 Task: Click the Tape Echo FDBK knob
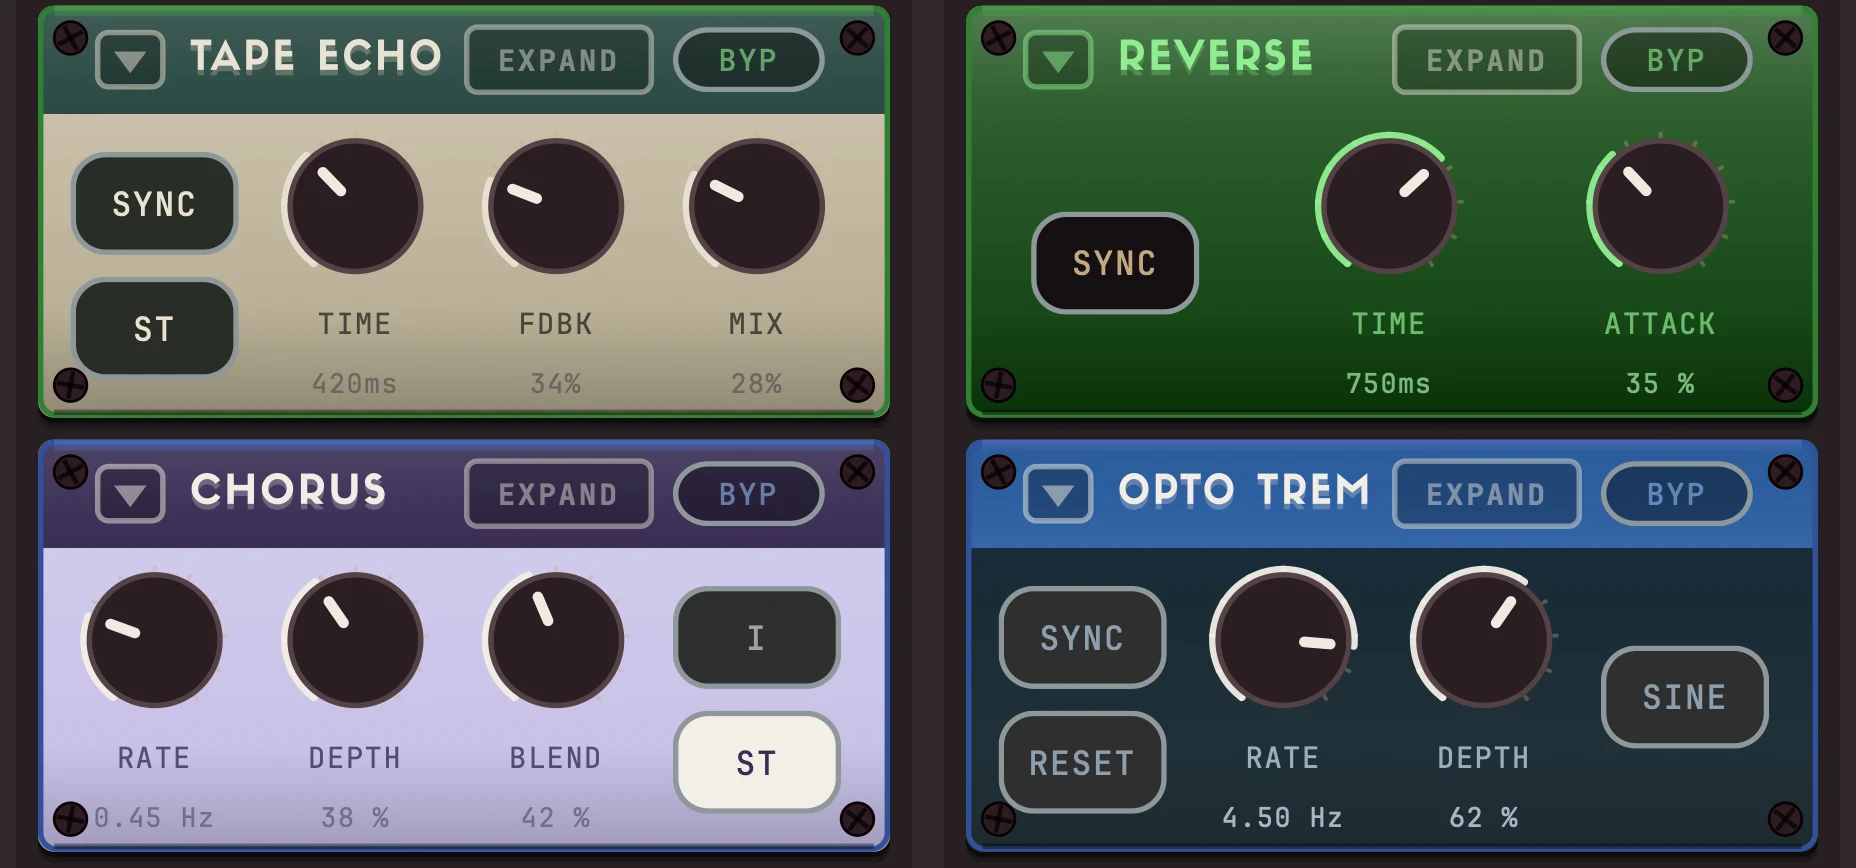tap(556, 206)
